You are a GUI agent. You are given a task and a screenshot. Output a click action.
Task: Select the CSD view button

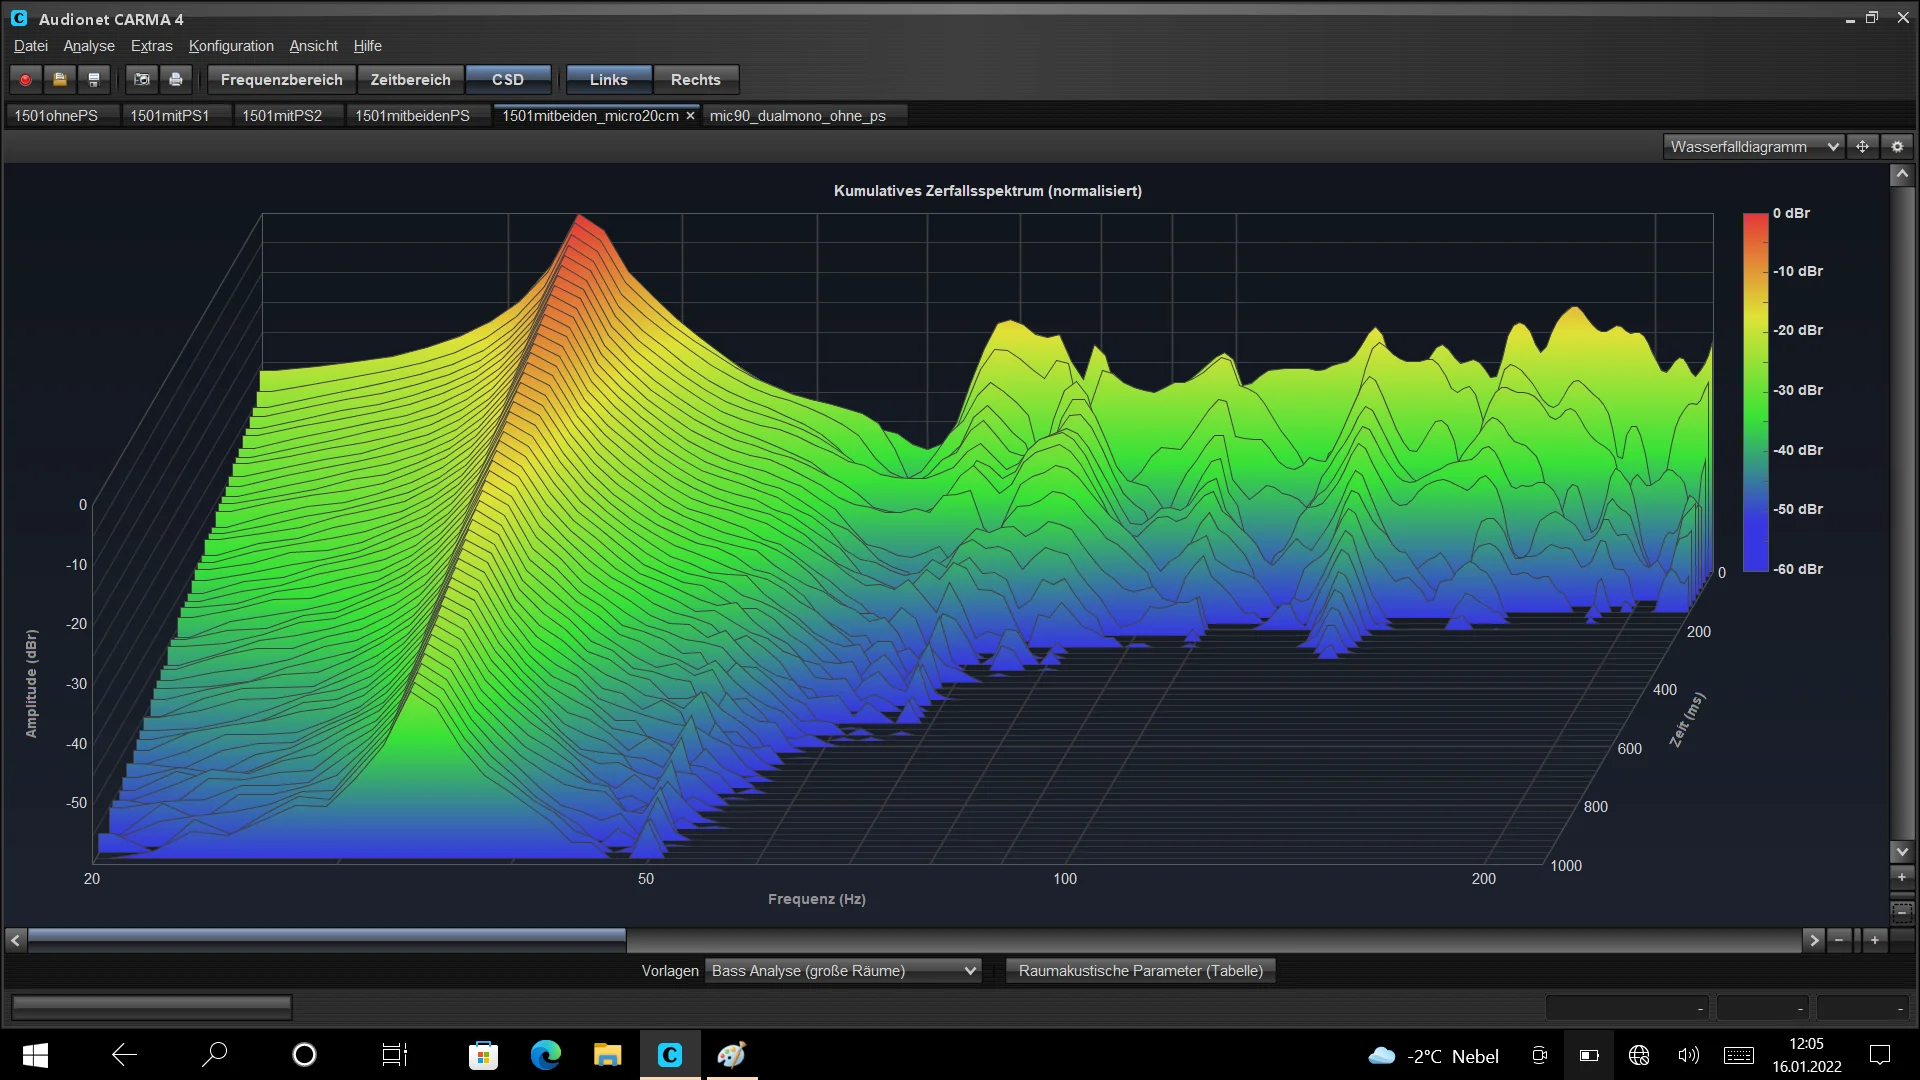[508, 80]
